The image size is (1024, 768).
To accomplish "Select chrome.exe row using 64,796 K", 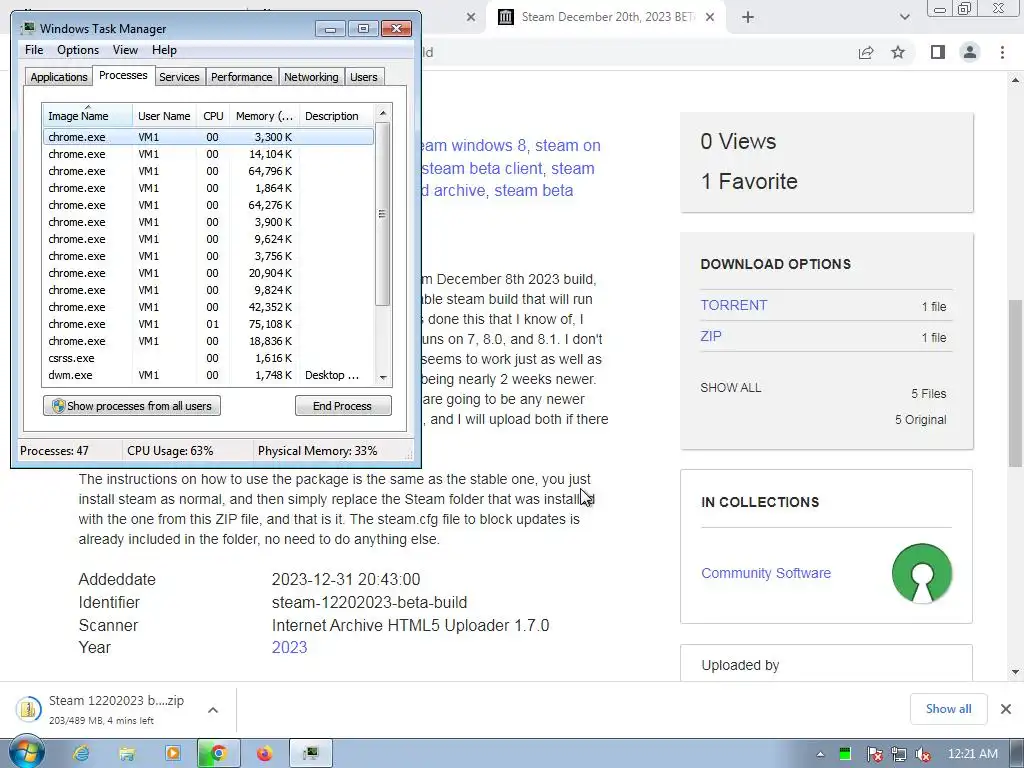I will click(x=208, y=171).
